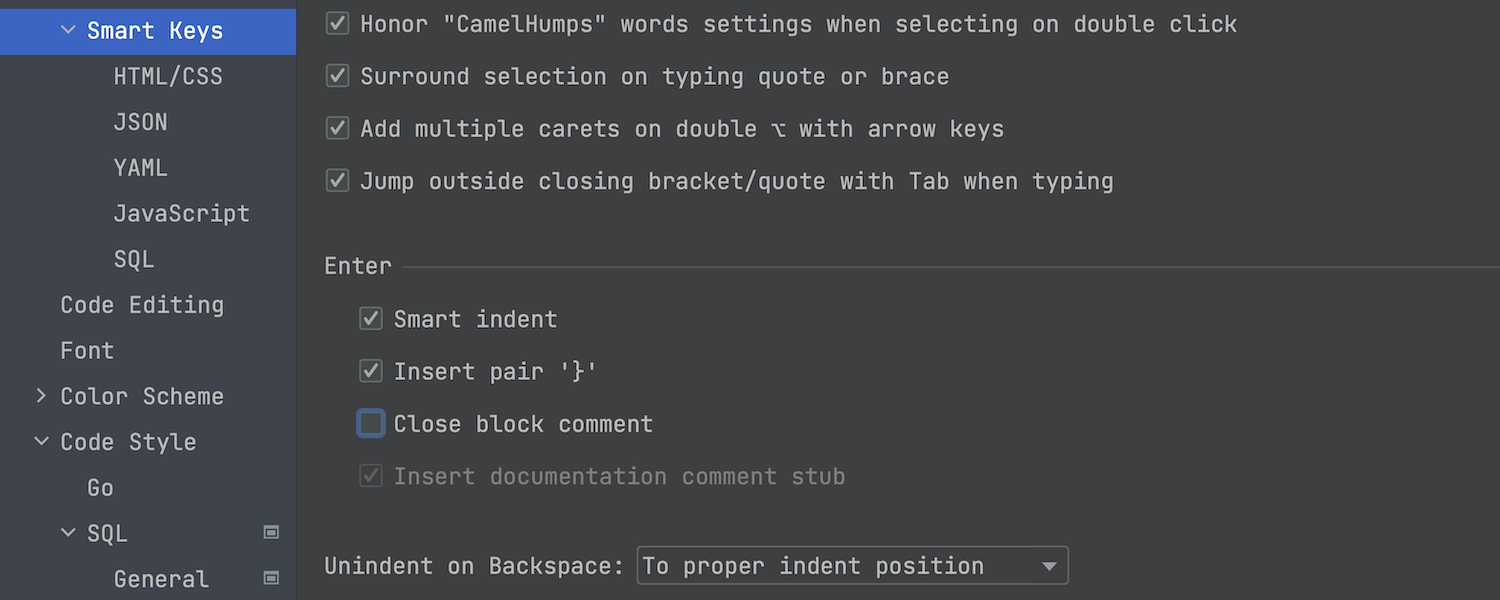Open the JSON smart keys page
The width and height of the screenshot is (1500, 600).
point(141,122)
